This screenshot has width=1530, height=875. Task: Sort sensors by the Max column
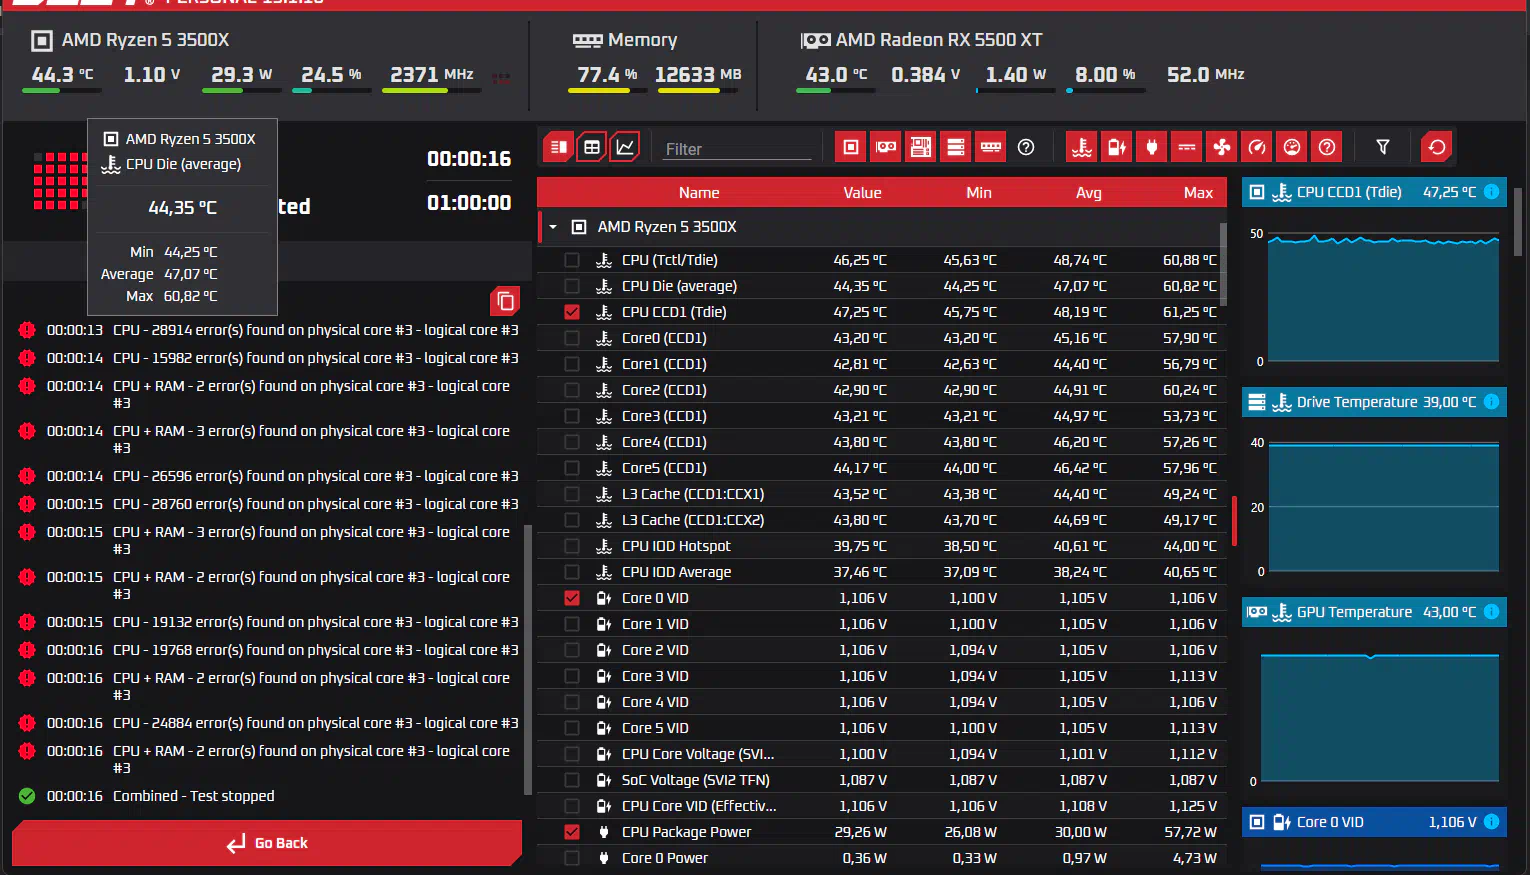tap(1198, 193)
